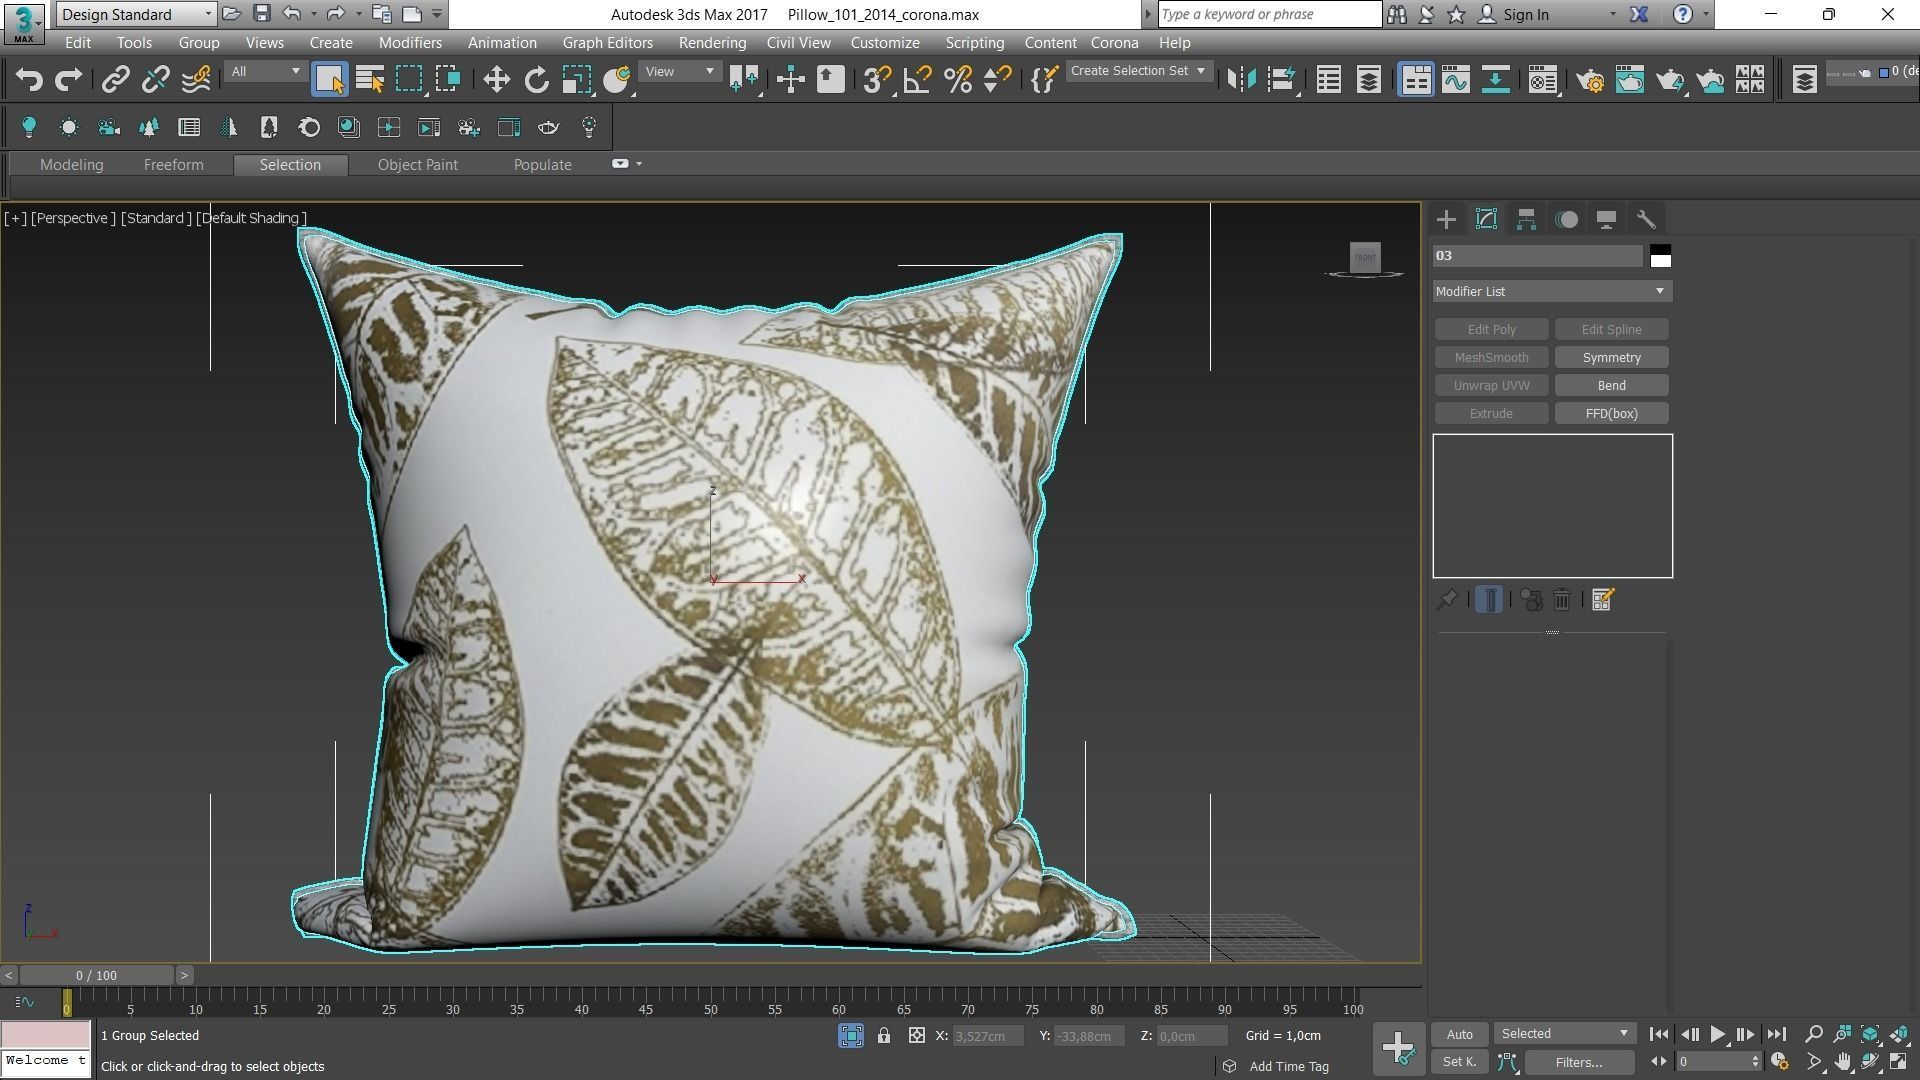Image resolution: width=1920 pixels, height=1080 pixels.
Task: Click the 0 / 100 time slider
Action: [96, 975]
